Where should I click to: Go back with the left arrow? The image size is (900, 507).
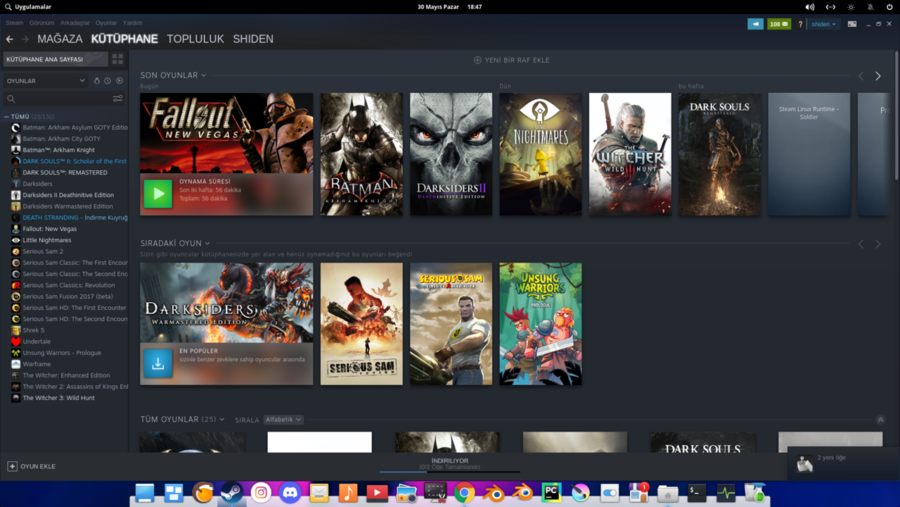pyautogui.click(x=9, y=39)
